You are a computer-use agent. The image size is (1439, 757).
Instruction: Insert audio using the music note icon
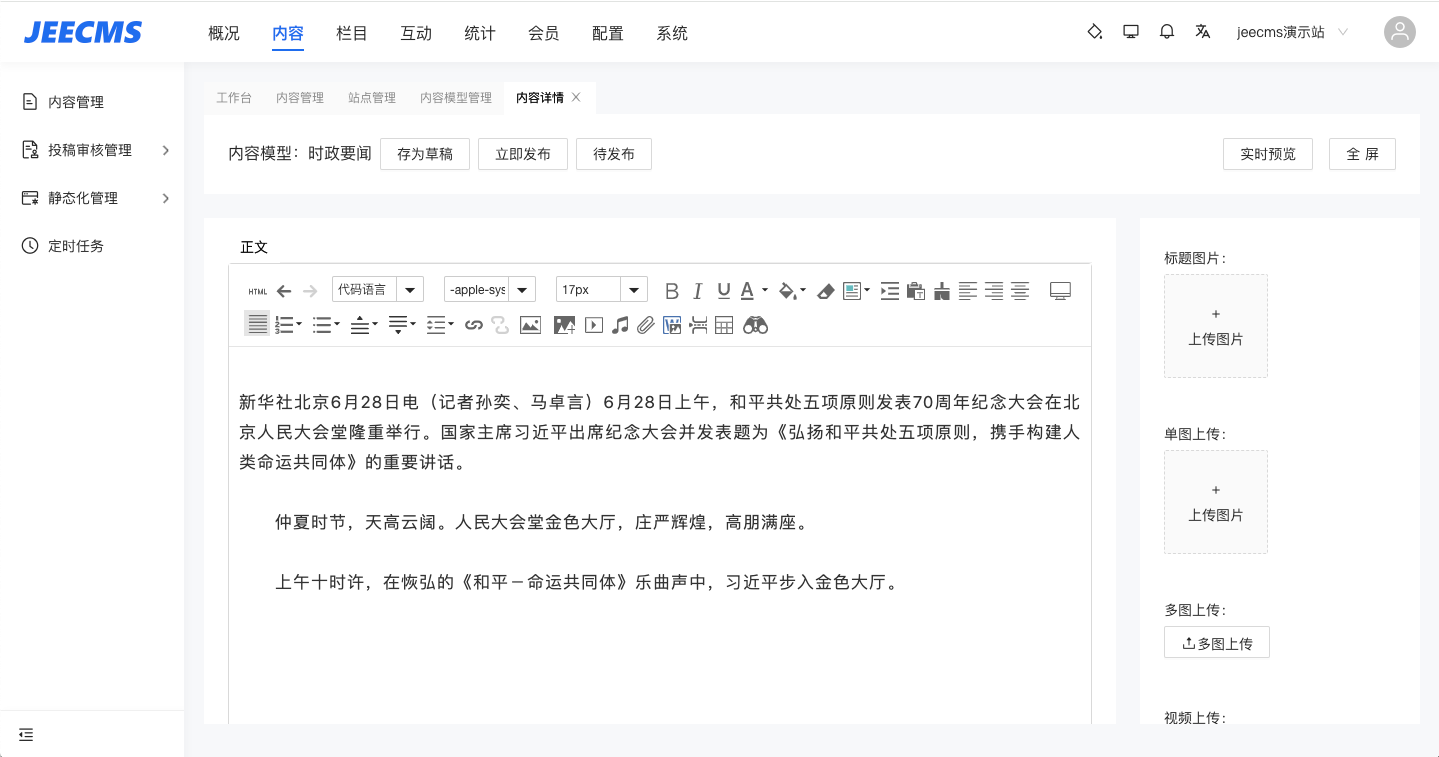click(620, 325)
